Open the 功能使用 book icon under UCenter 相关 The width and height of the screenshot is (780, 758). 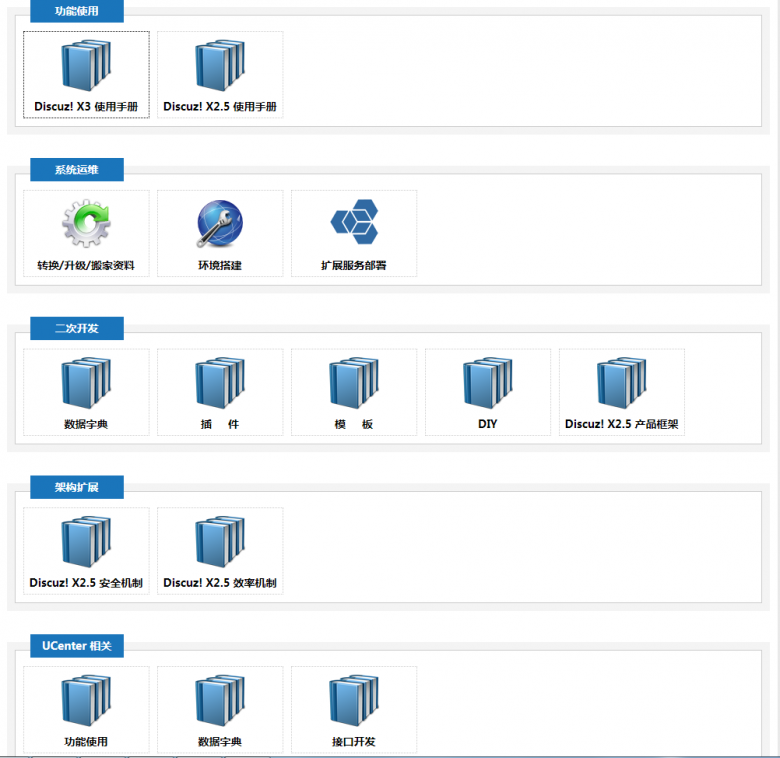86,700
